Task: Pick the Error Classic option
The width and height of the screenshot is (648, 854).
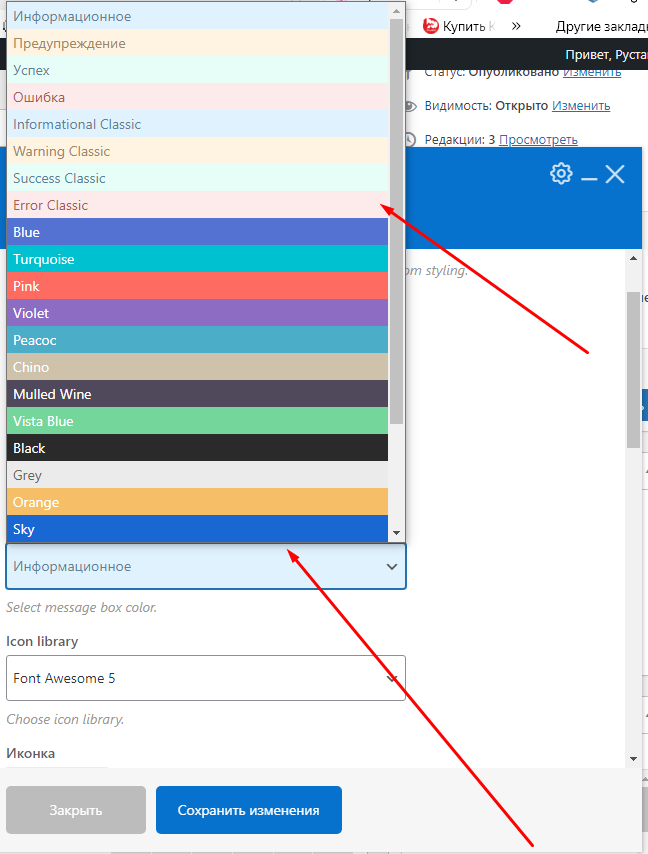Action: click(197, 205)
